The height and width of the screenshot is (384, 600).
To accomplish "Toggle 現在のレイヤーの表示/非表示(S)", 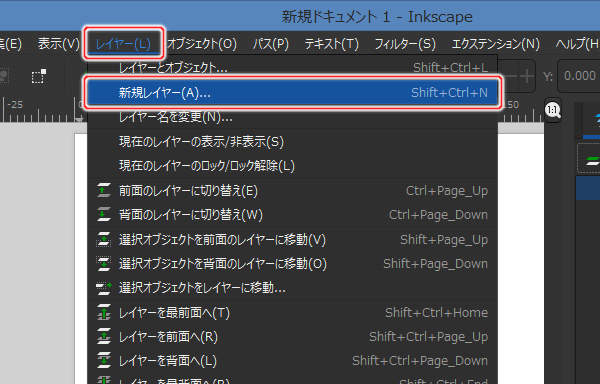I will click(x=293, y=142).
